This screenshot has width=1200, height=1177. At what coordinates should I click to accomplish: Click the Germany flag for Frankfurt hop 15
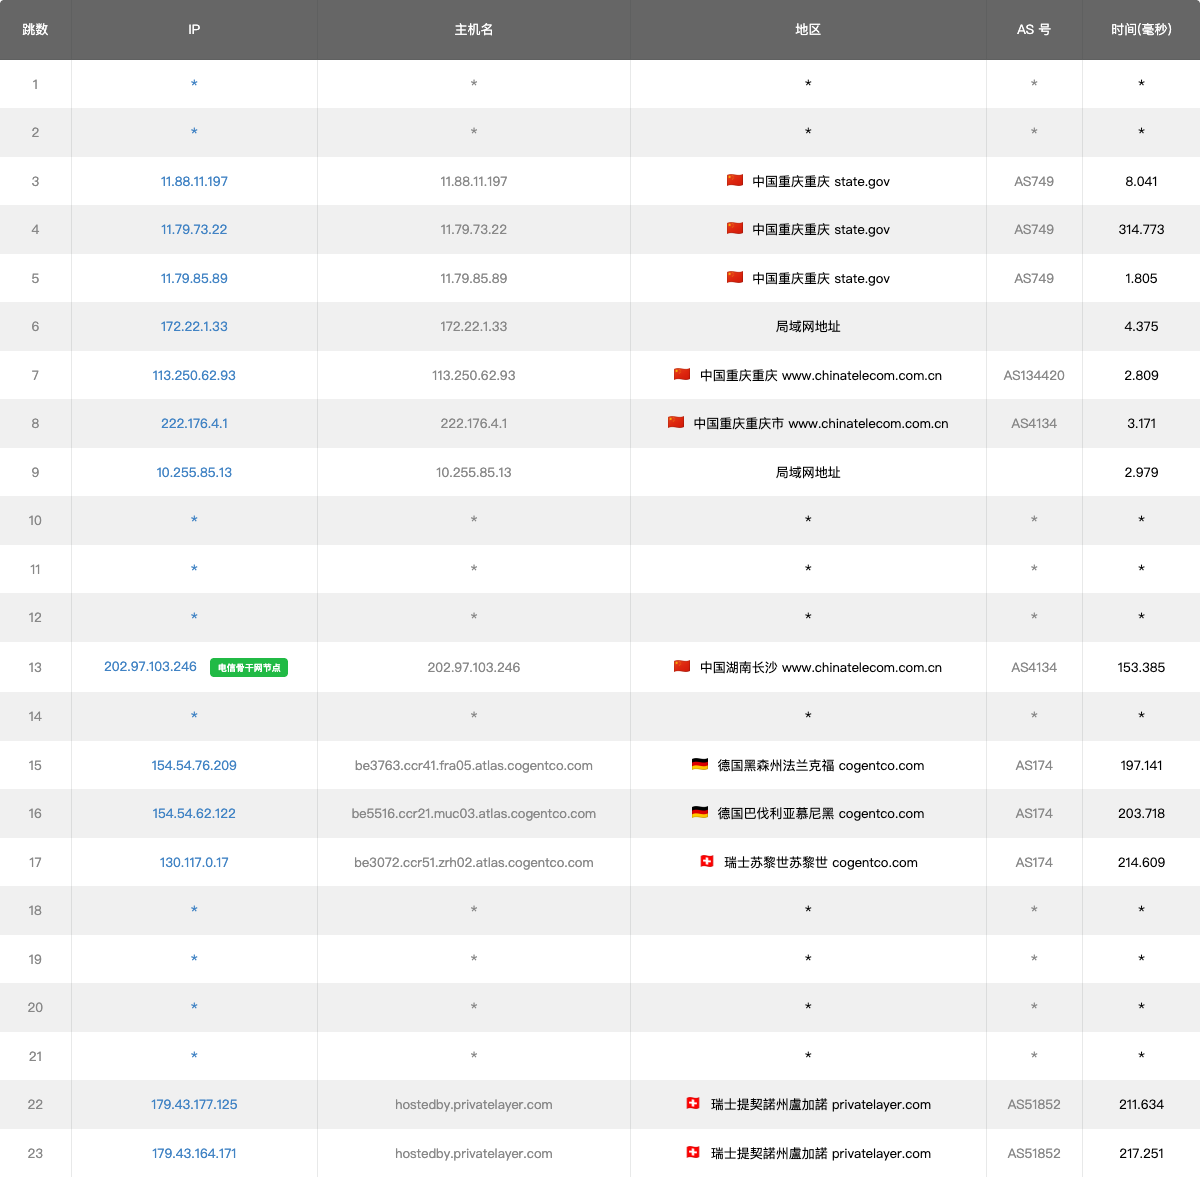[x=700, y=765]
